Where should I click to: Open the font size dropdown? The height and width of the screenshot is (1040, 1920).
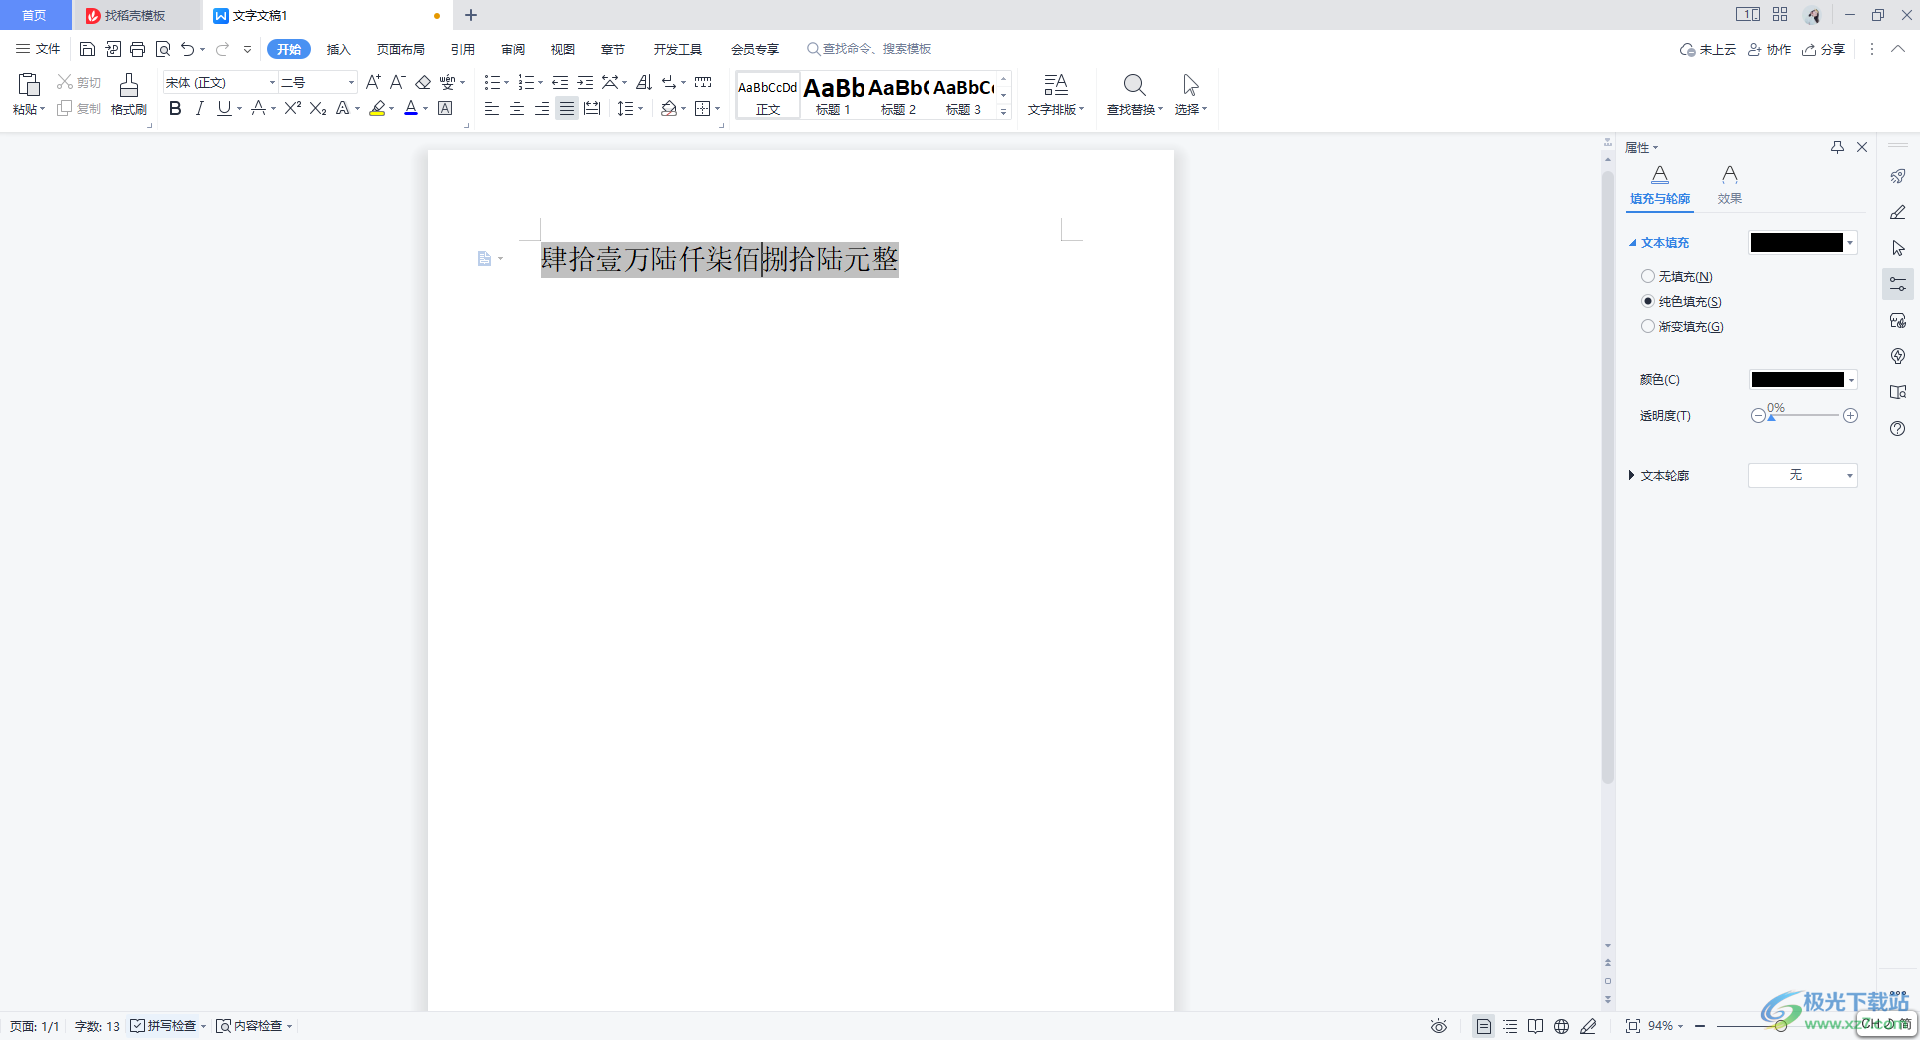351,82
